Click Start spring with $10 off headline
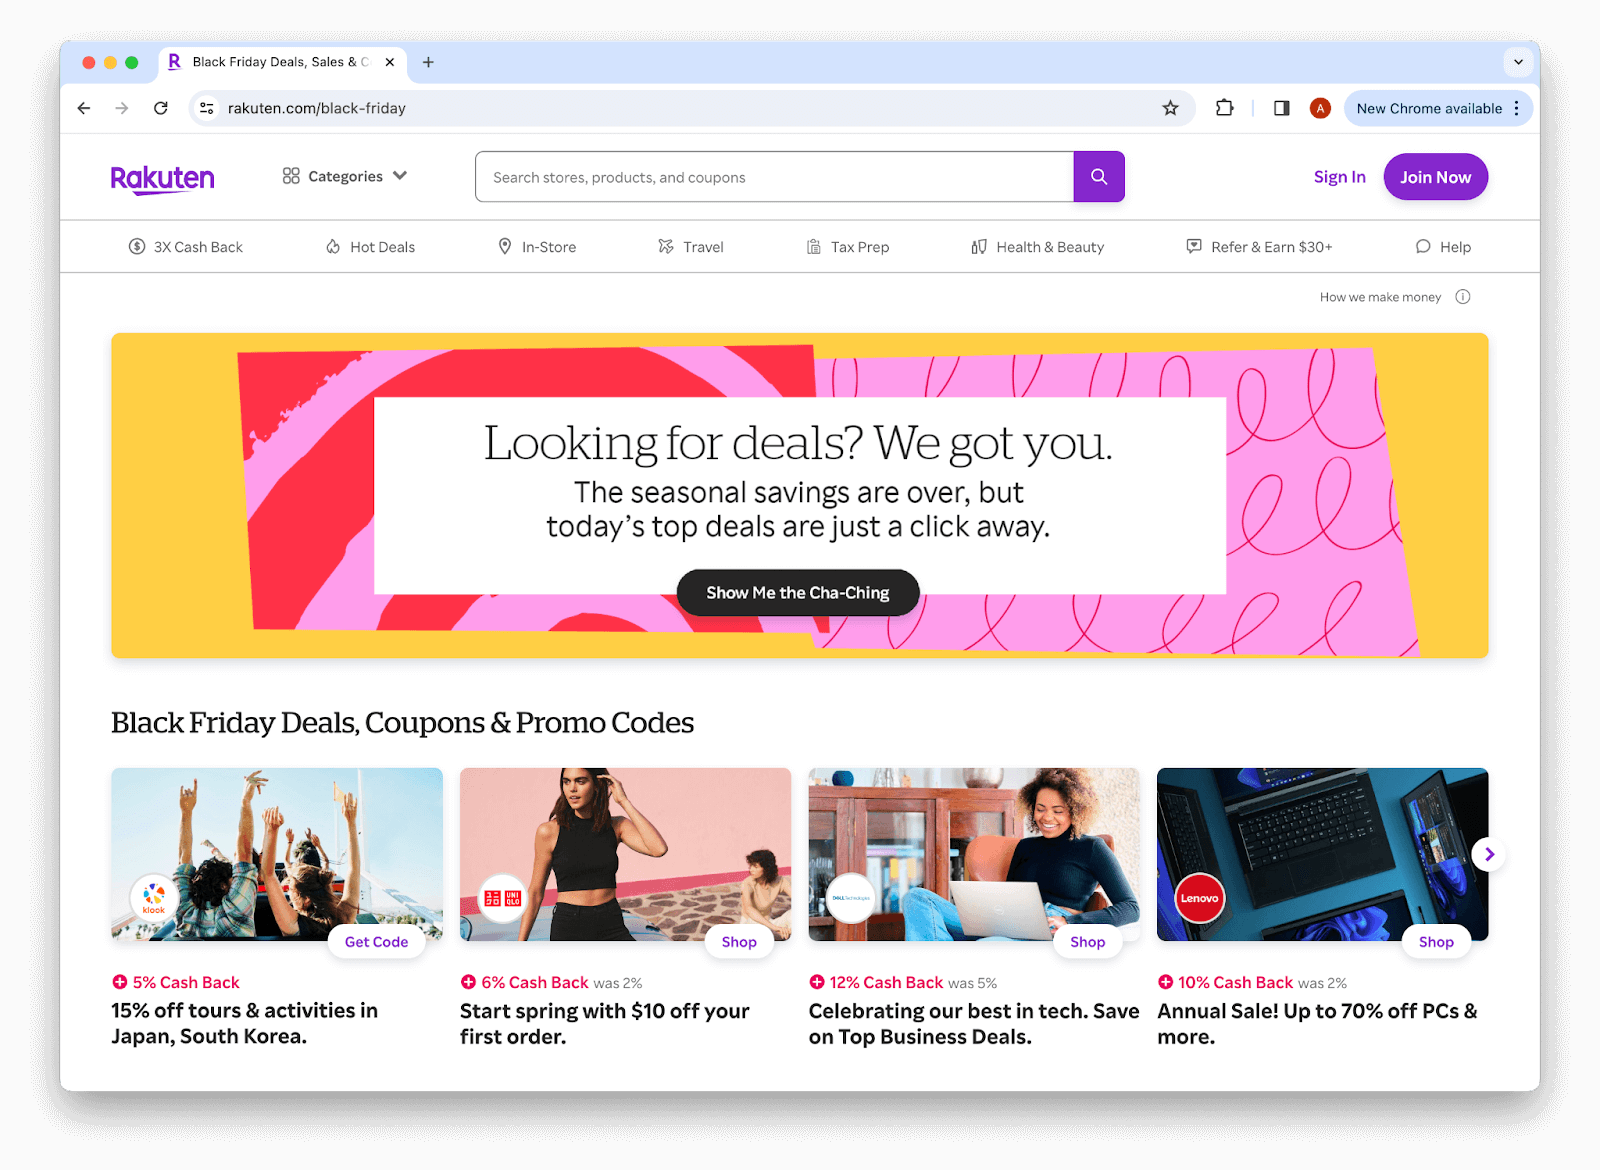The image size is (1600, 1170). point(604,1023)
